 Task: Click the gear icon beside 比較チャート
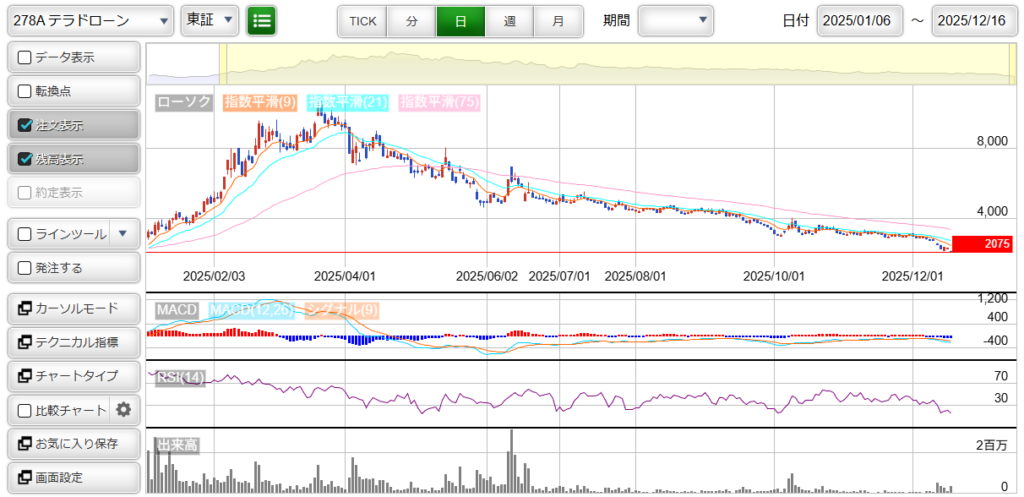click(x=124, y=409)
